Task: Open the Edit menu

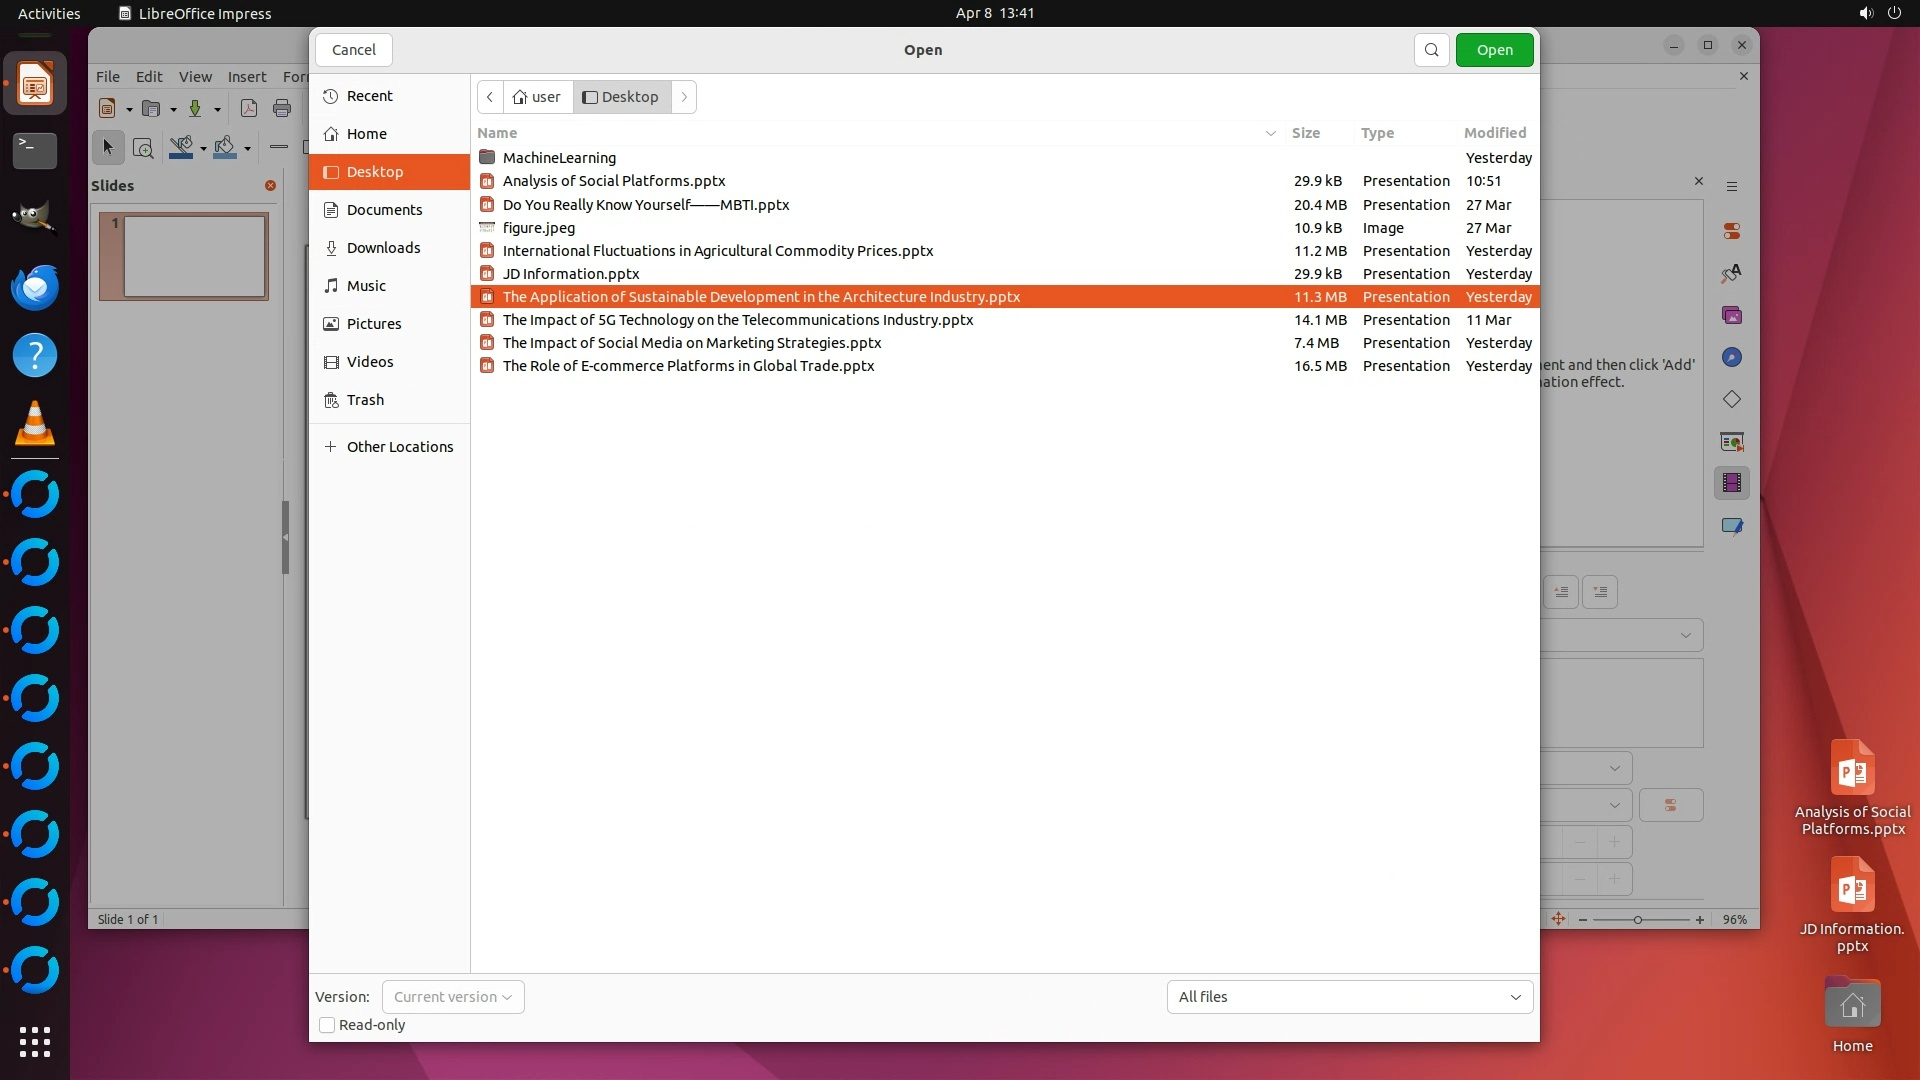Action: (149, 77)
